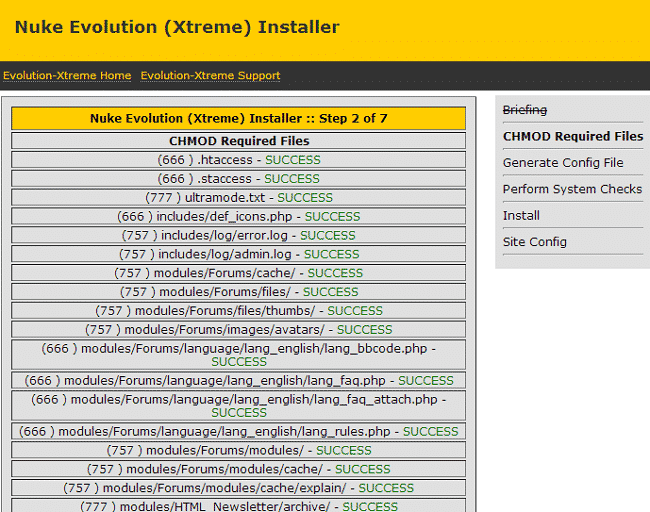Go to Generate Config File step
This screenshot has width=650, height=512.
point(563,163)
